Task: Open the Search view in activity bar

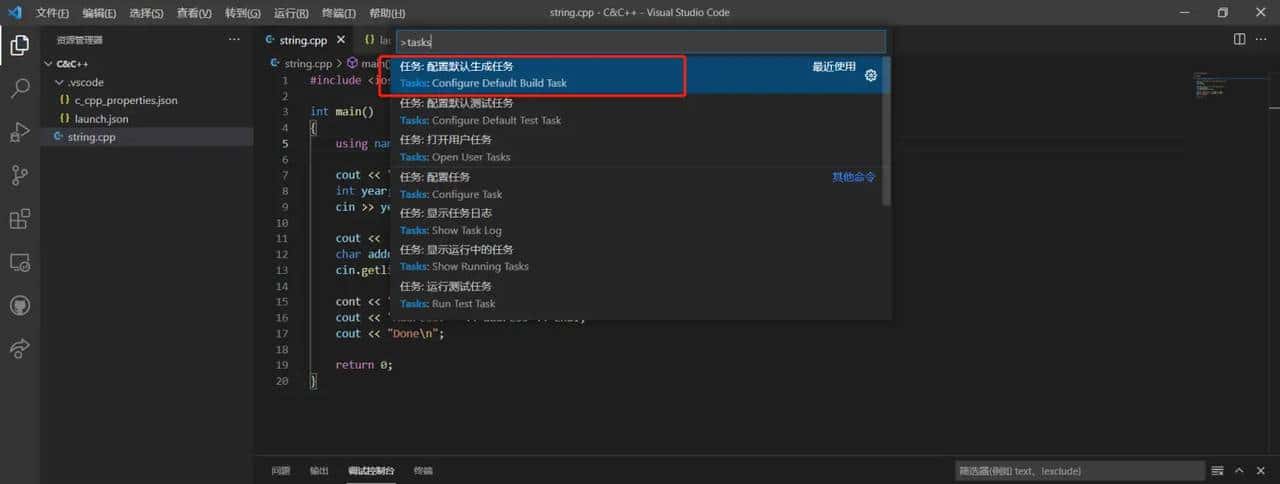Action: 19,88
